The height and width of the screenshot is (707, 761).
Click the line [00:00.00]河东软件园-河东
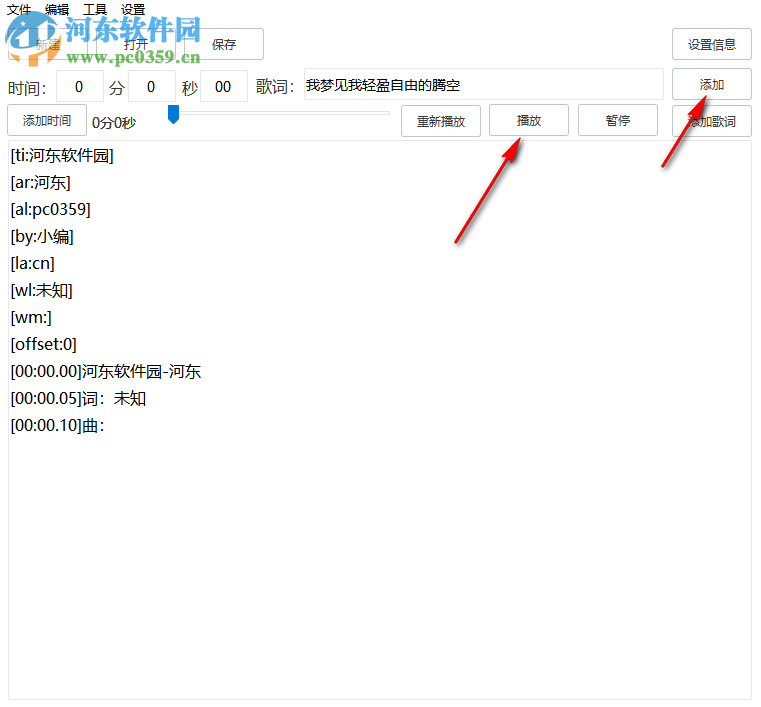[106, 372]
